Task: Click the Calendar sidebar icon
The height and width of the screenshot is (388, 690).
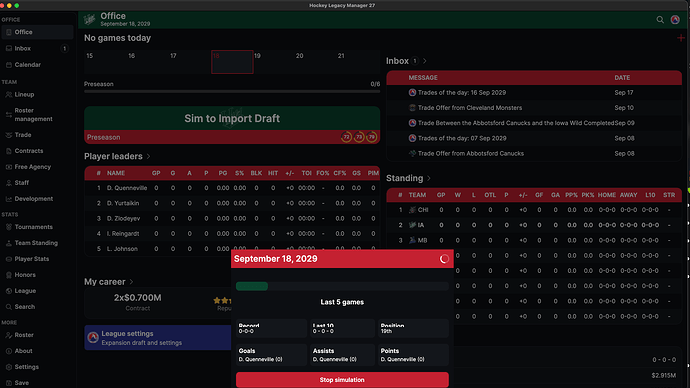Action: [9, 65]
